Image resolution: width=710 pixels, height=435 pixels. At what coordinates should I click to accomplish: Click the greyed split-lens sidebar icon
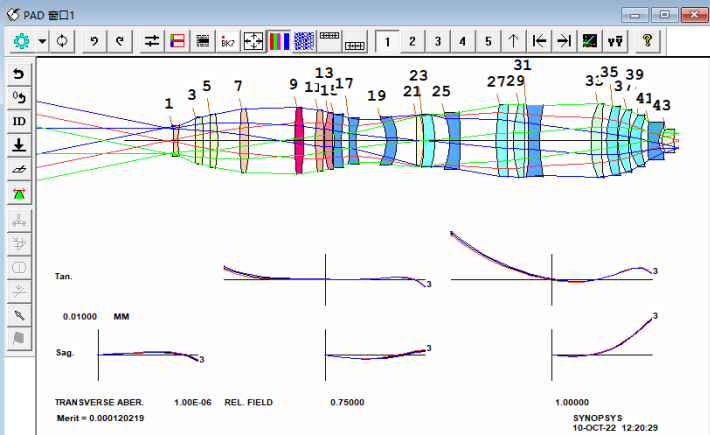[x=19, y=268]
